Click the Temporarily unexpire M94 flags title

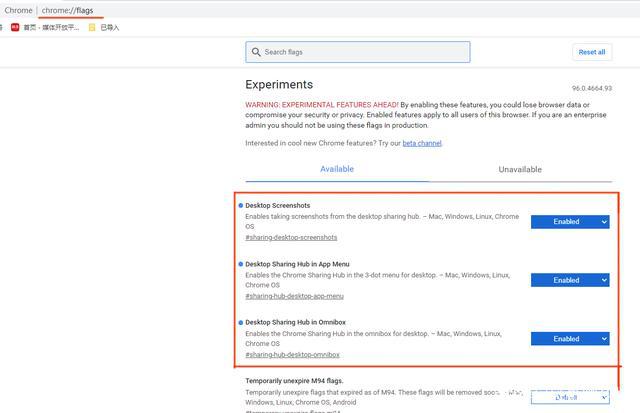click(294, 381)
